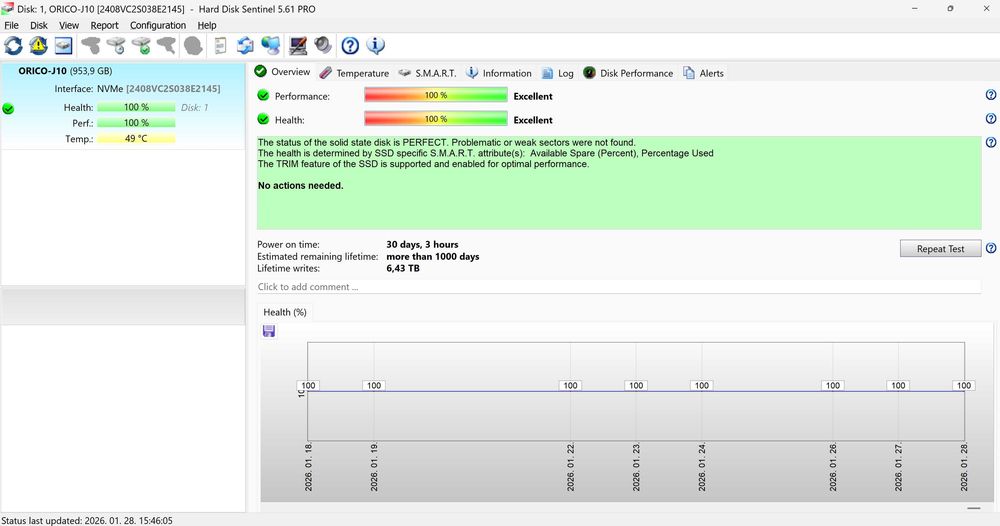Click the '6,43 TB' lifetime writes value
1000x526 pixels.
(x=403, y=268)
